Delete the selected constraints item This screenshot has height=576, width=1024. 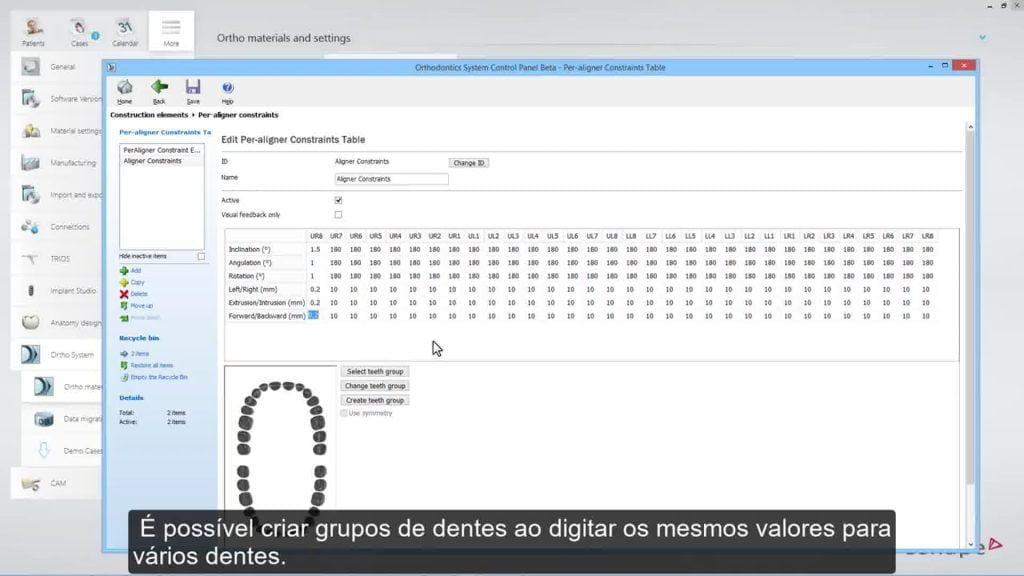[138, 294]
